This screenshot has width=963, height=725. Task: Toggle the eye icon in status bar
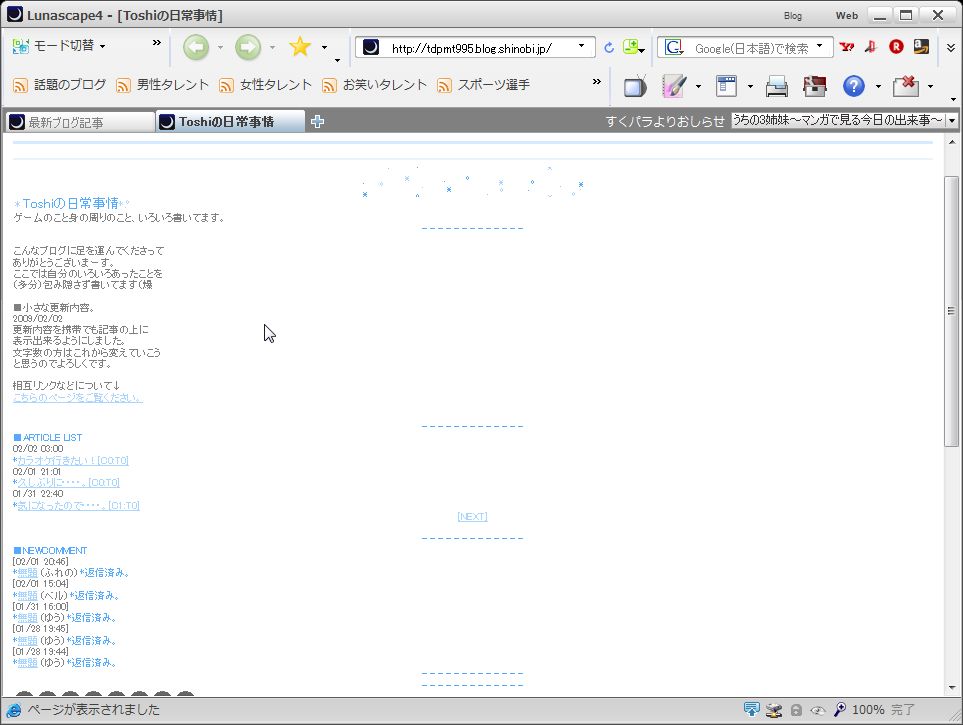(x=817, y=710)
